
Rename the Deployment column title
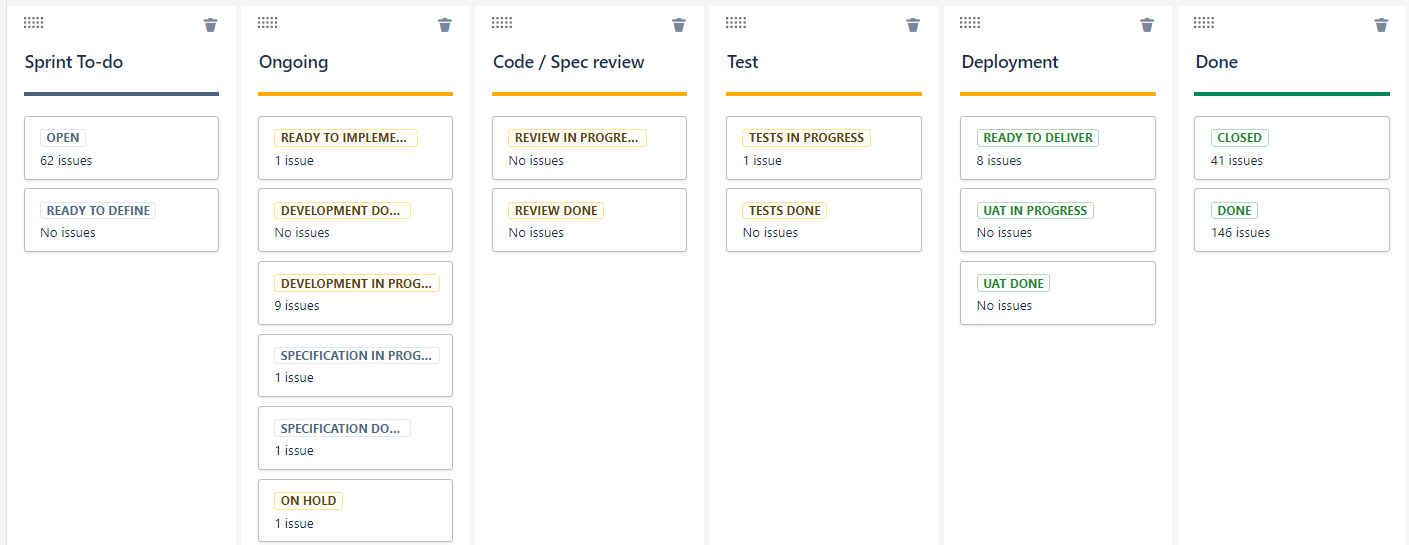tap(1010, 62)
